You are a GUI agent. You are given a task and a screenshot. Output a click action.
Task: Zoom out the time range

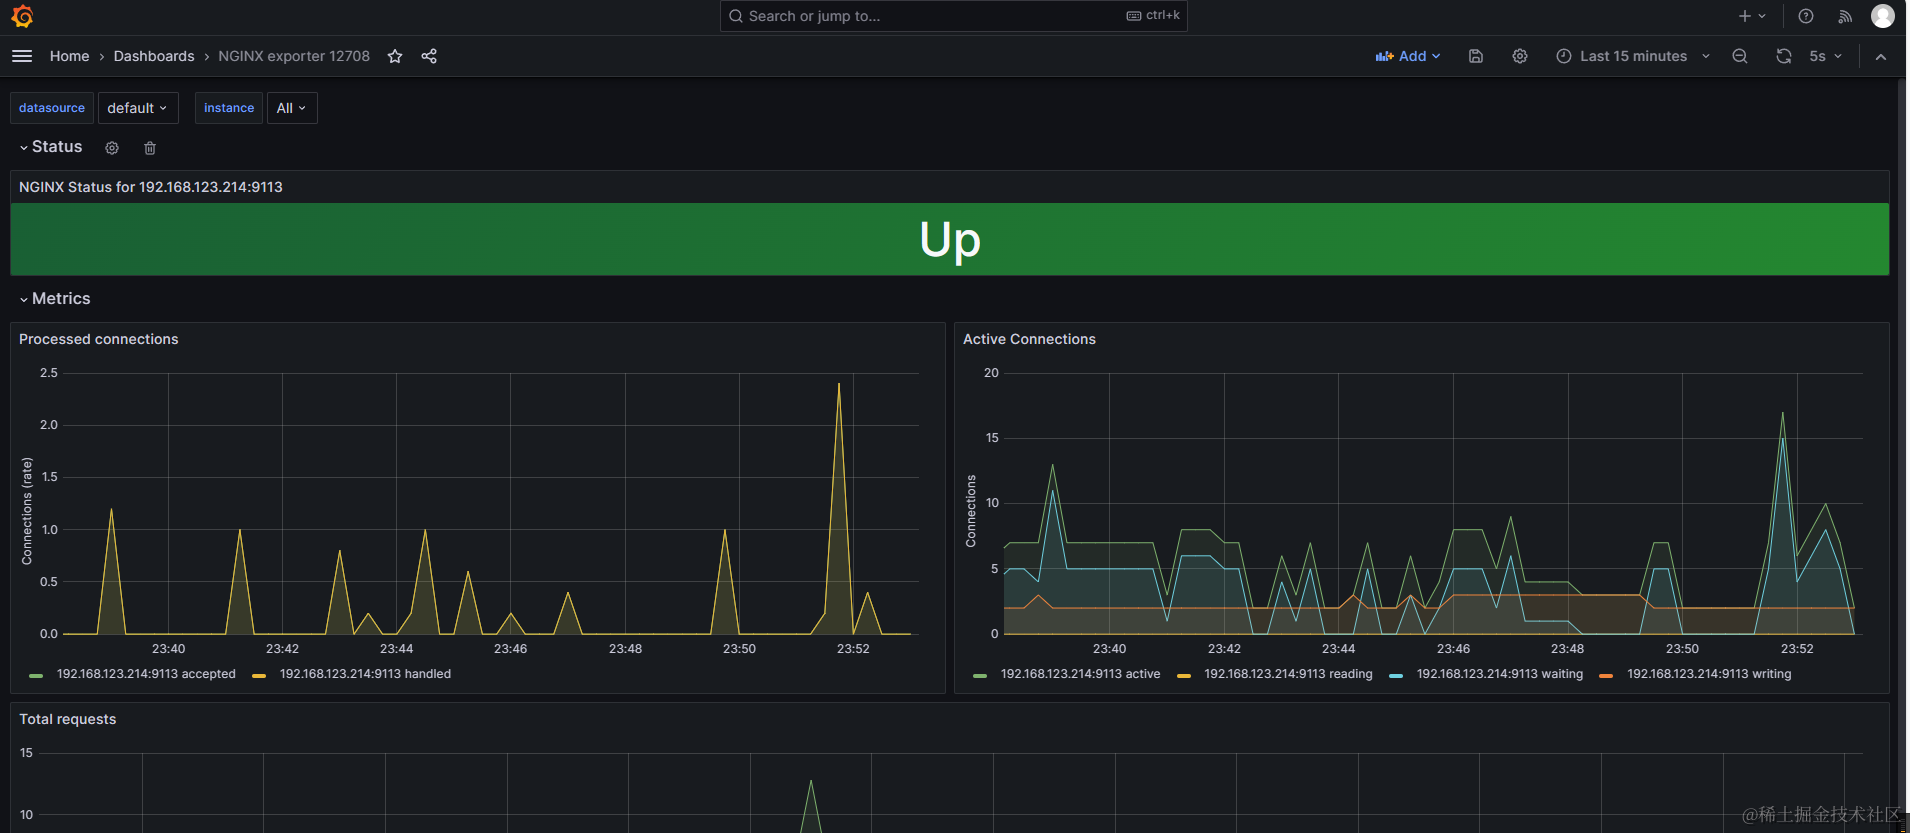[x=1740, y=56]
